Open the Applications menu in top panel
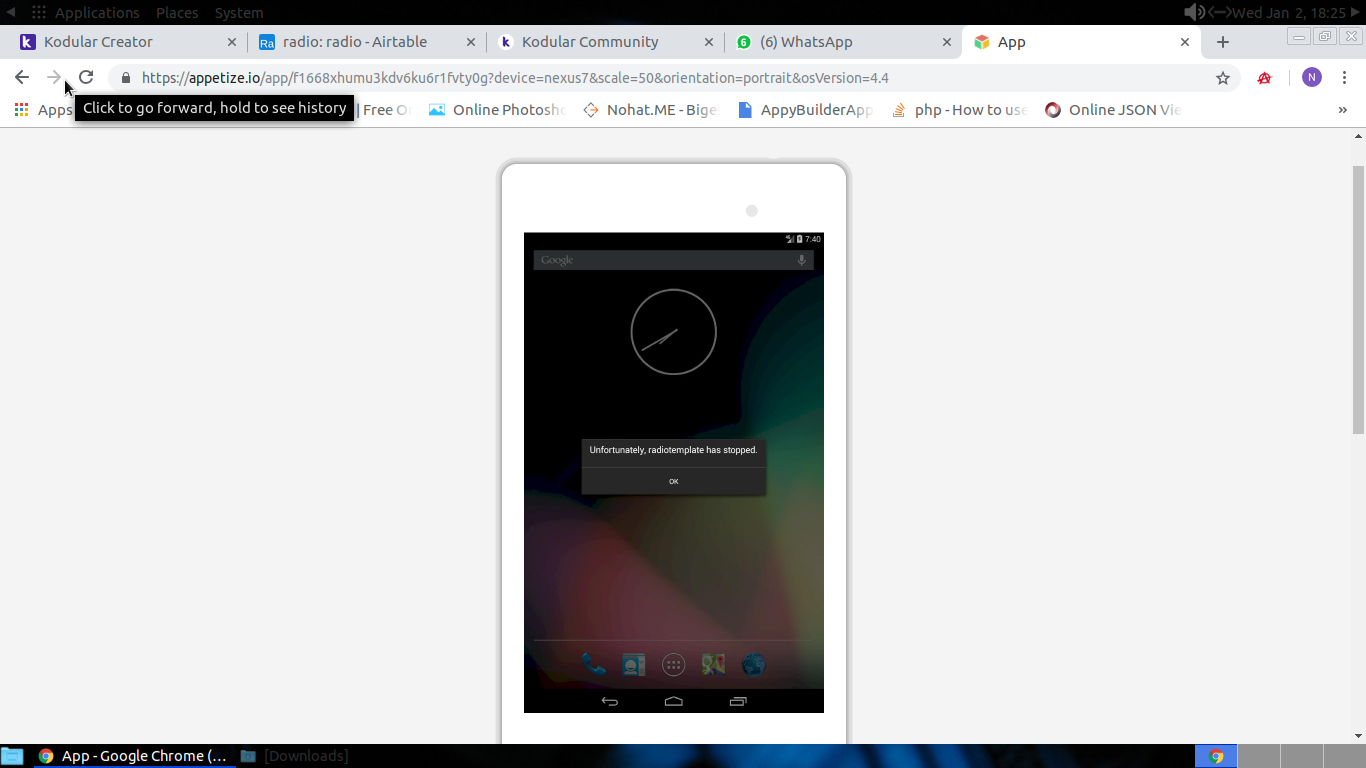The image size is (1366, 768). 97,13
